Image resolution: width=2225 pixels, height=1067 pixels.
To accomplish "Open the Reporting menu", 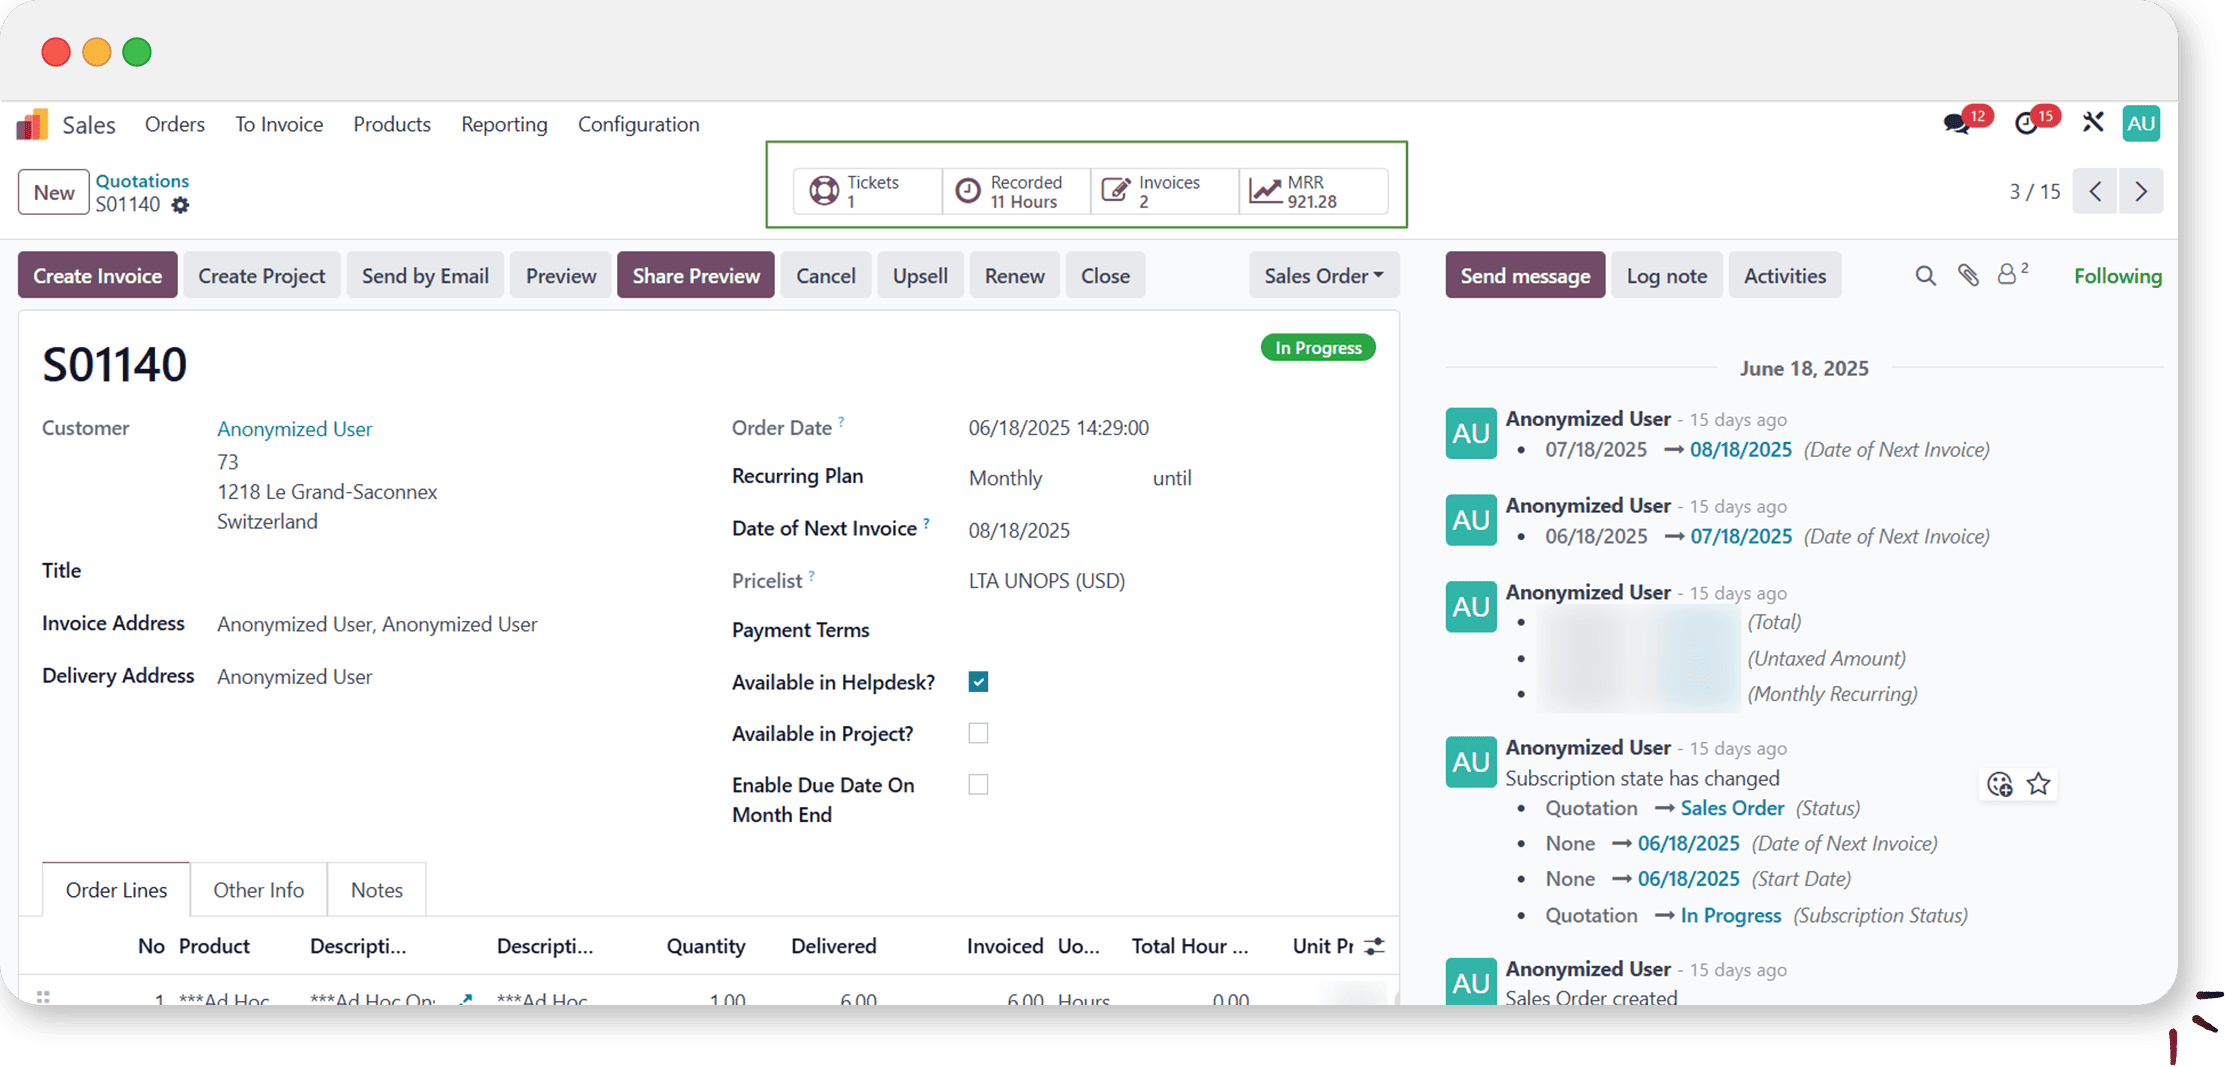I will [504, 124].
